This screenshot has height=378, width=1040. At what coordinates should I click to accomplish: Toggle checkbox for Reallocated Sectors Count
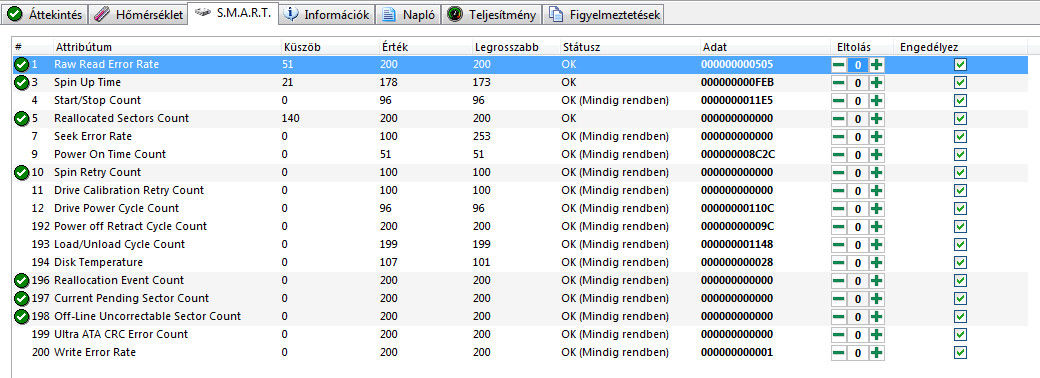[x=960, y=118]
